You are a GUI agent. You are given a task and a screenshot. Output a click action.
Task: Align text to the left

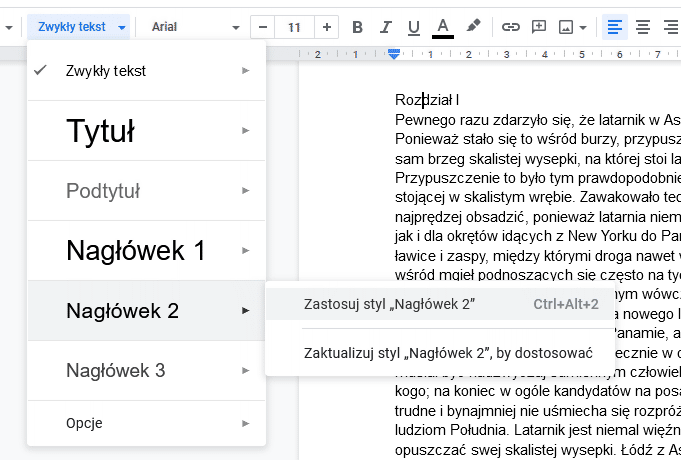click(615, 27)
